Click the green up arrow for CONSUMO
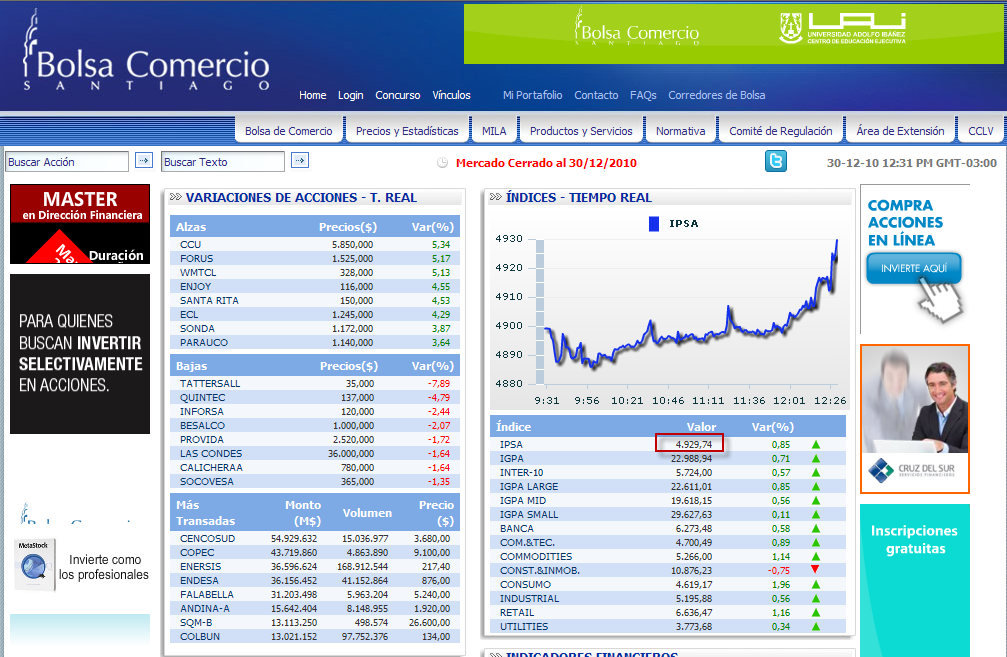 click(x=816, y=584)
